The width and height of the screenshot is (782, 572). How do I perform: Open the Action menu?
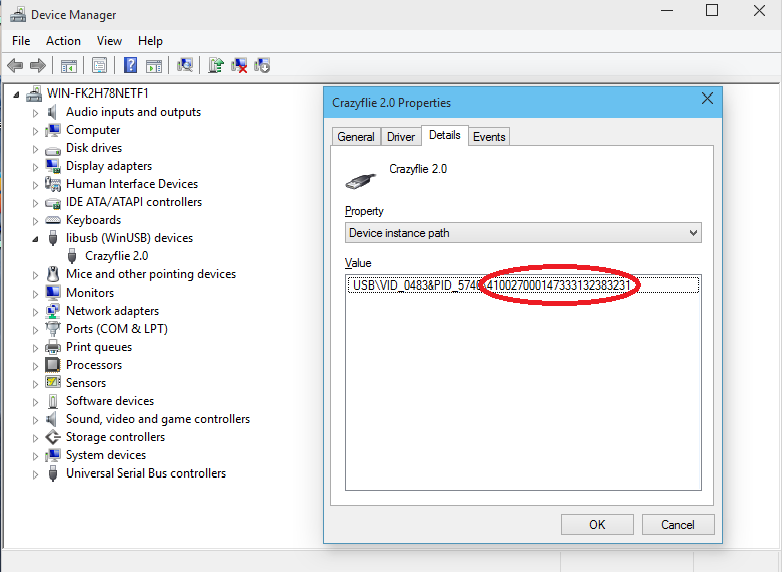[x=63, y=41]
